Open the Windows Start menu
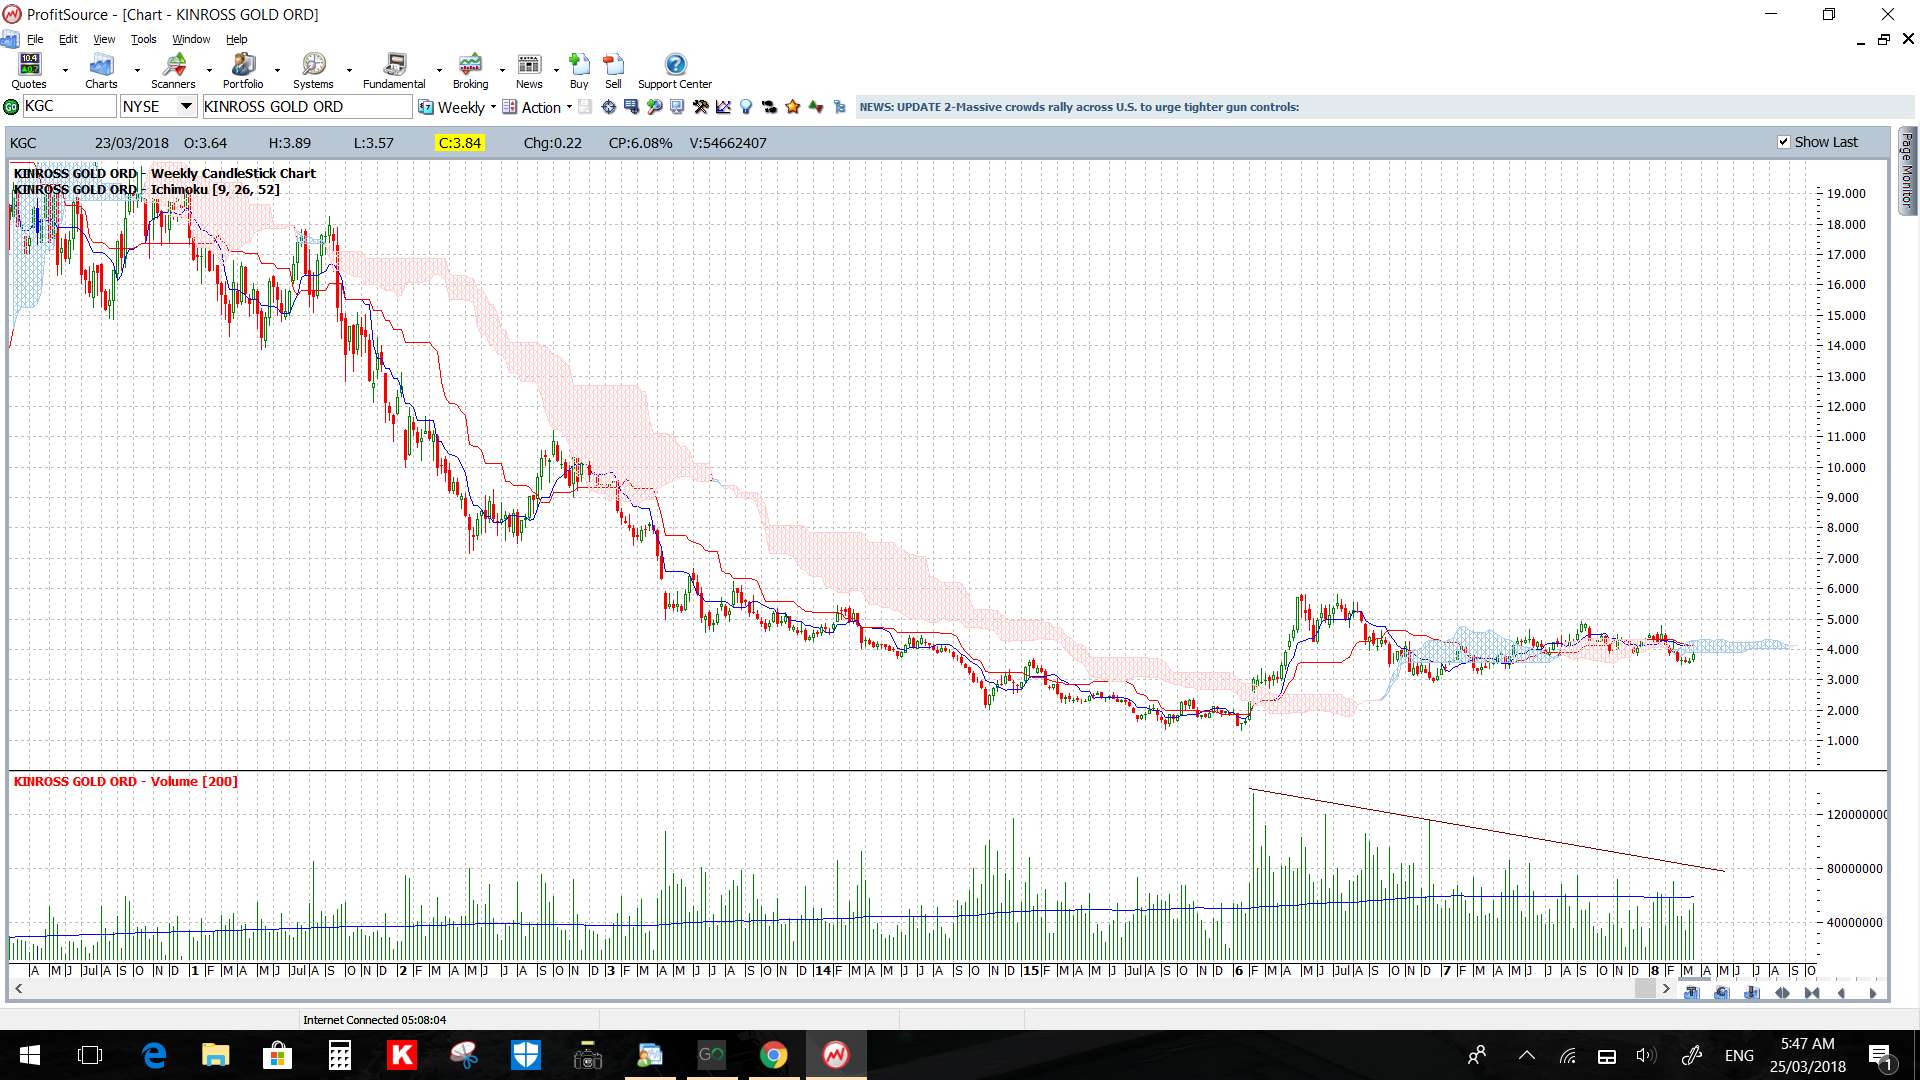1920x1080 pixels. pyautogui.click(x=30, y=1055)
